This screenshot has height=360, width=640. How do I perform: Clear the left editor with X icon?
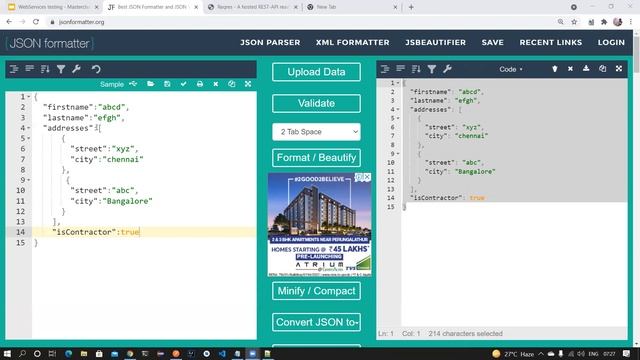(216, 84)
